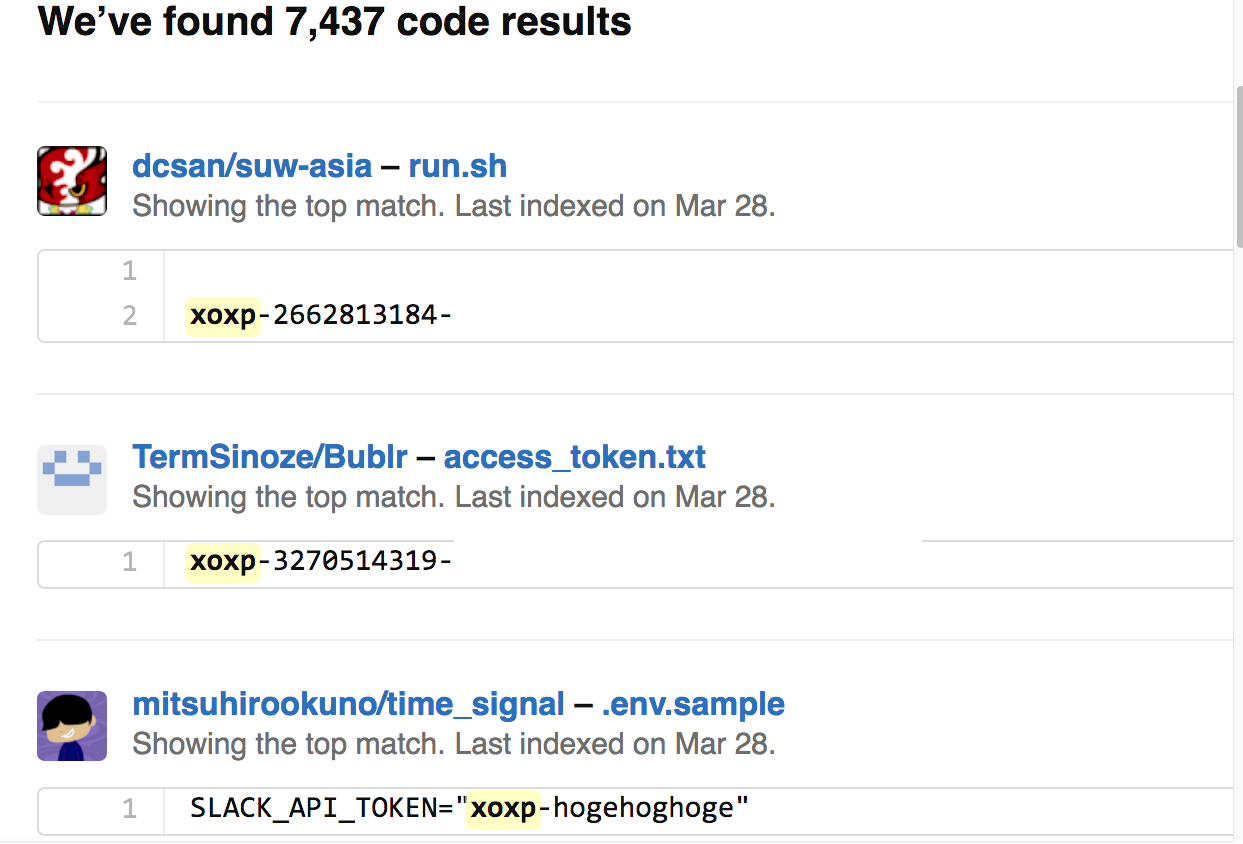Click the highlighted xoxp in SLACK_API_TOKEN line

pyautogui.click(x=504, y=808)
